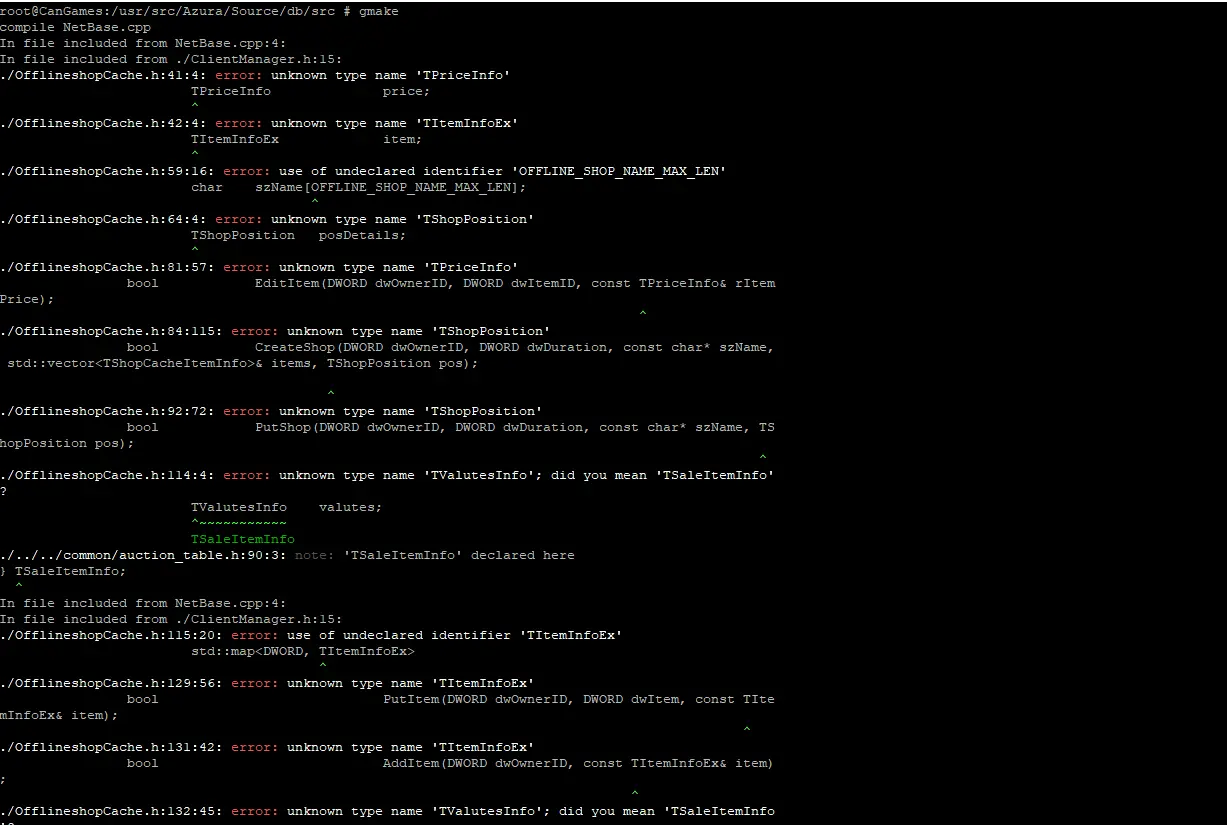Click the szName[OFFLINE_SHOP_NAME_MAX_LEN] code line
Viewport: 1227px width, 825px height.
(x=358, y=187)
